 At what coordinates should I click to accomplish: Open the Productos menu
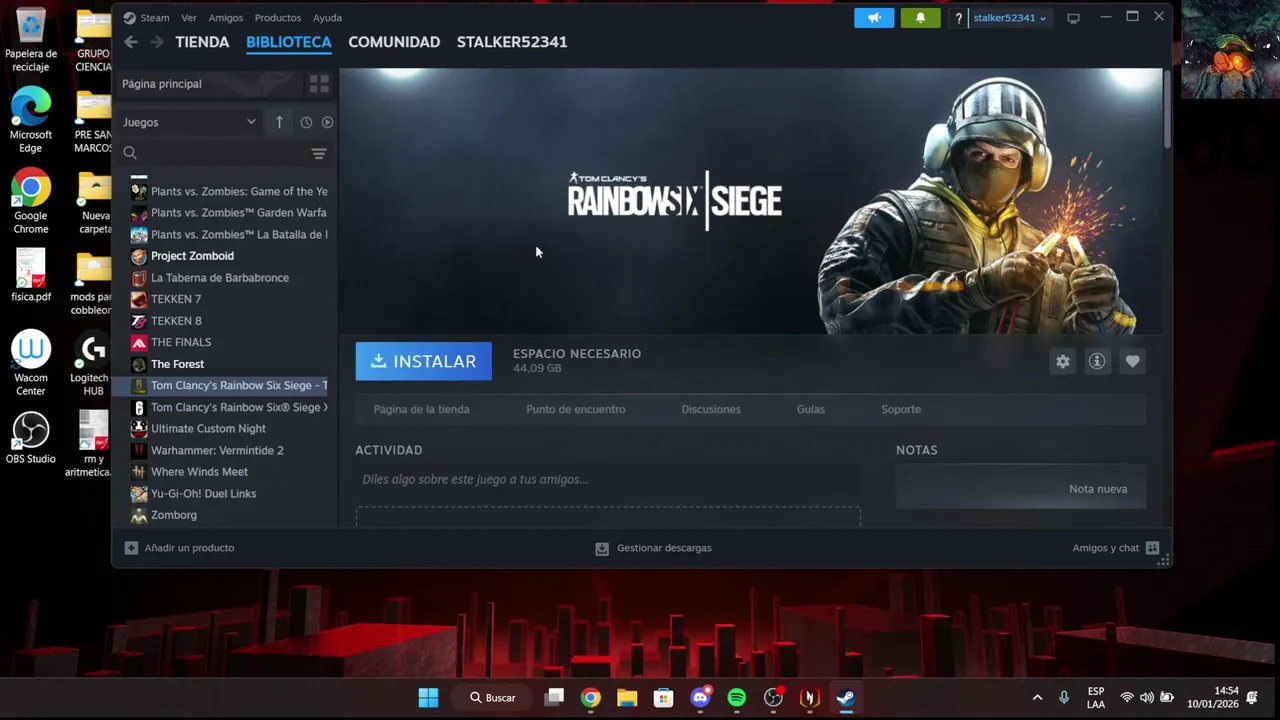278,18
